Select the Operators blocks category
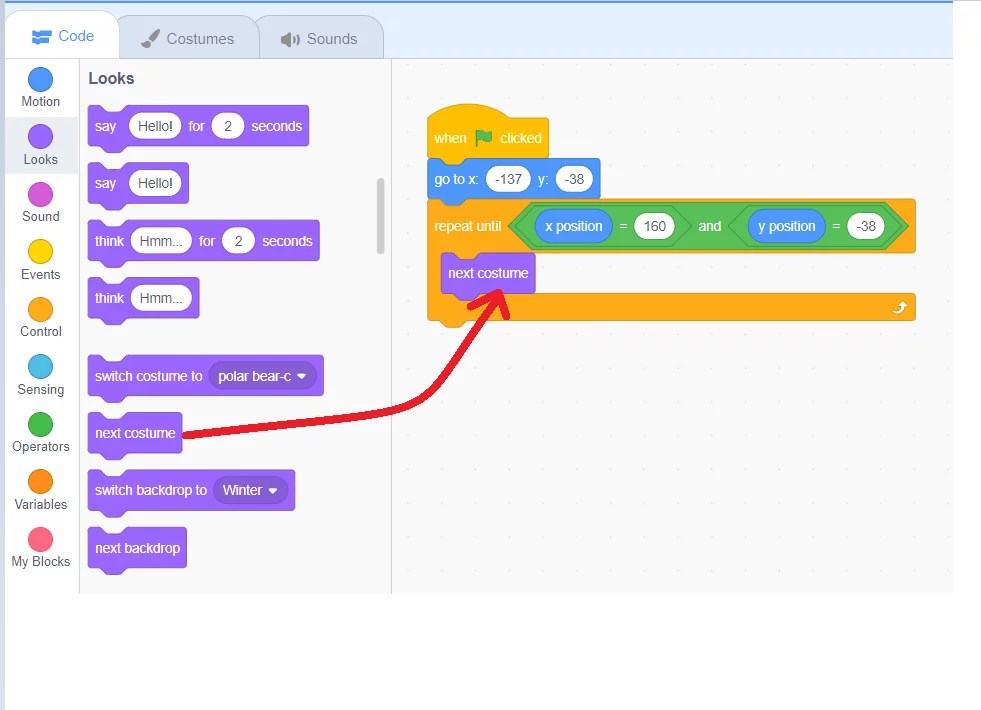 (40, 431)
